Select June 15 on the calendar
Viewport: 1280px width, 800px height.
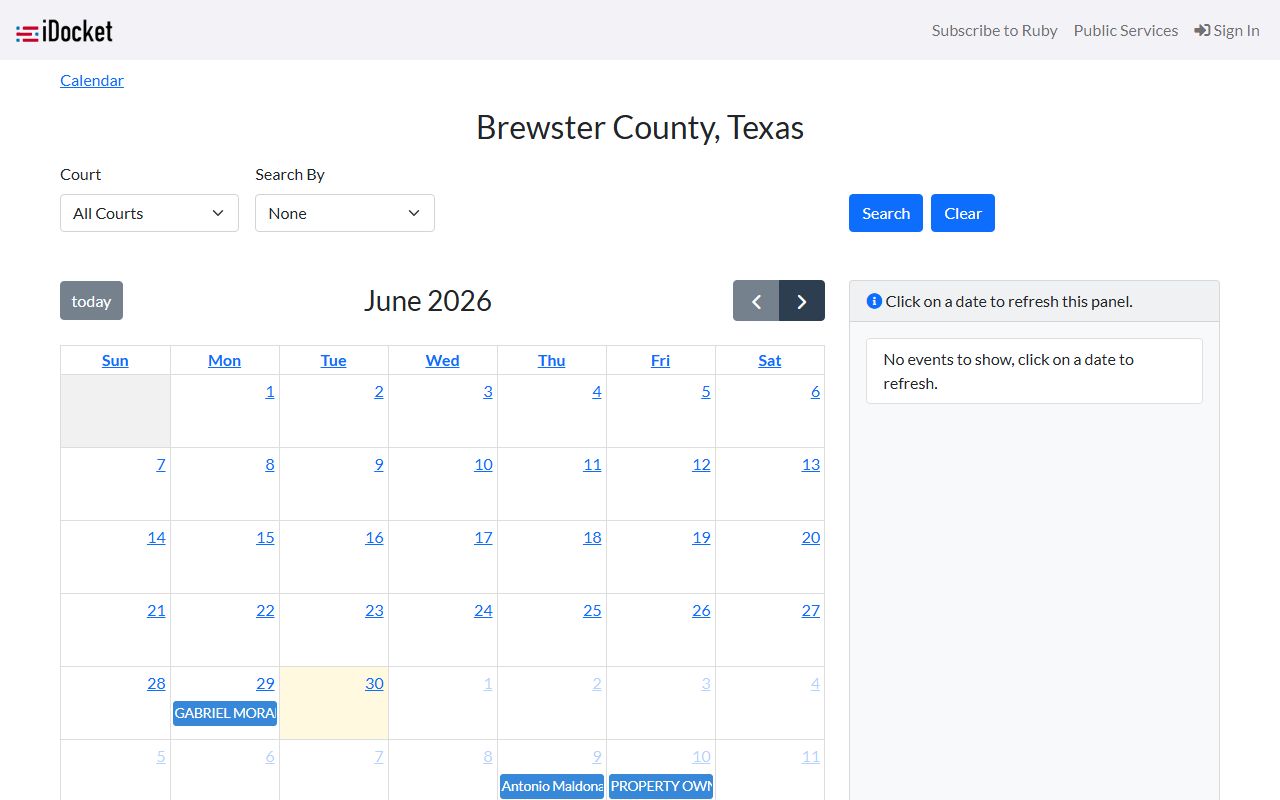(265, 537)
